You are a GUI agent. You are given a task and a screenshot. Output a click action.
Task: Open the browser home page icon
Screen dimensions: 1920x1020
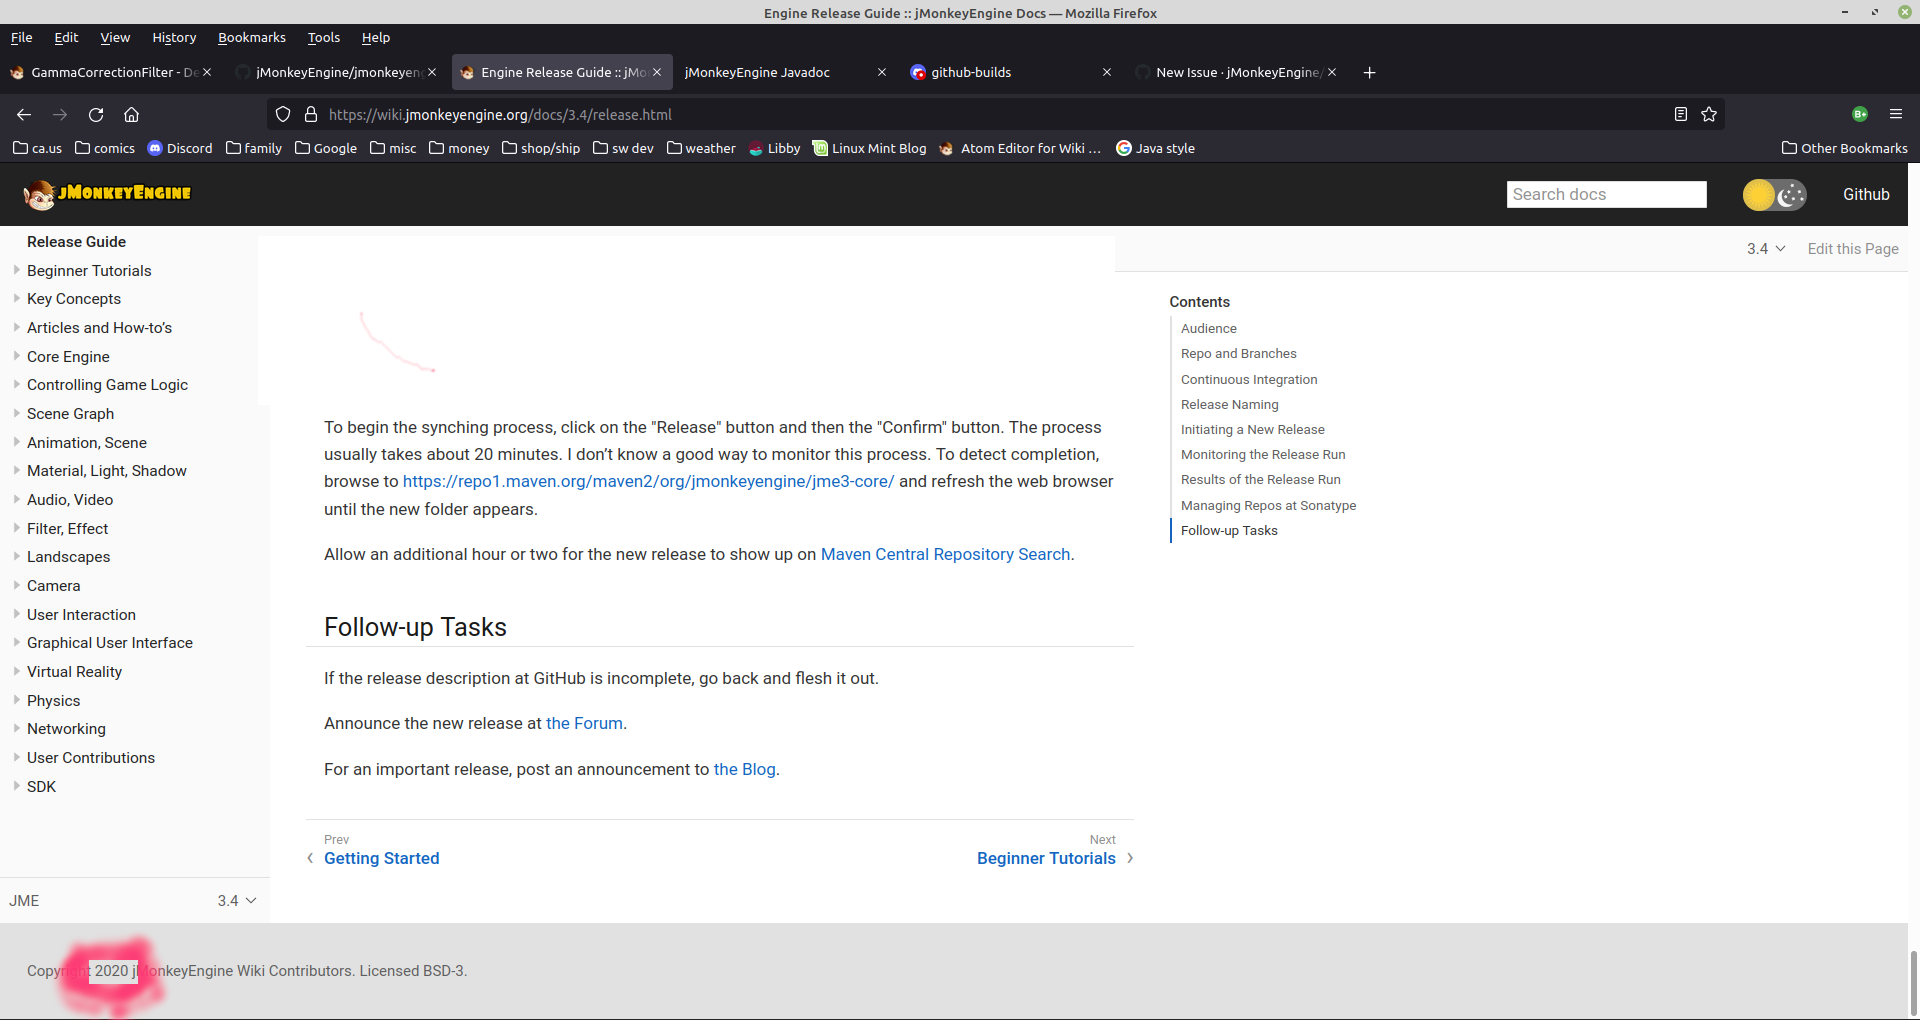pos(131,114)
